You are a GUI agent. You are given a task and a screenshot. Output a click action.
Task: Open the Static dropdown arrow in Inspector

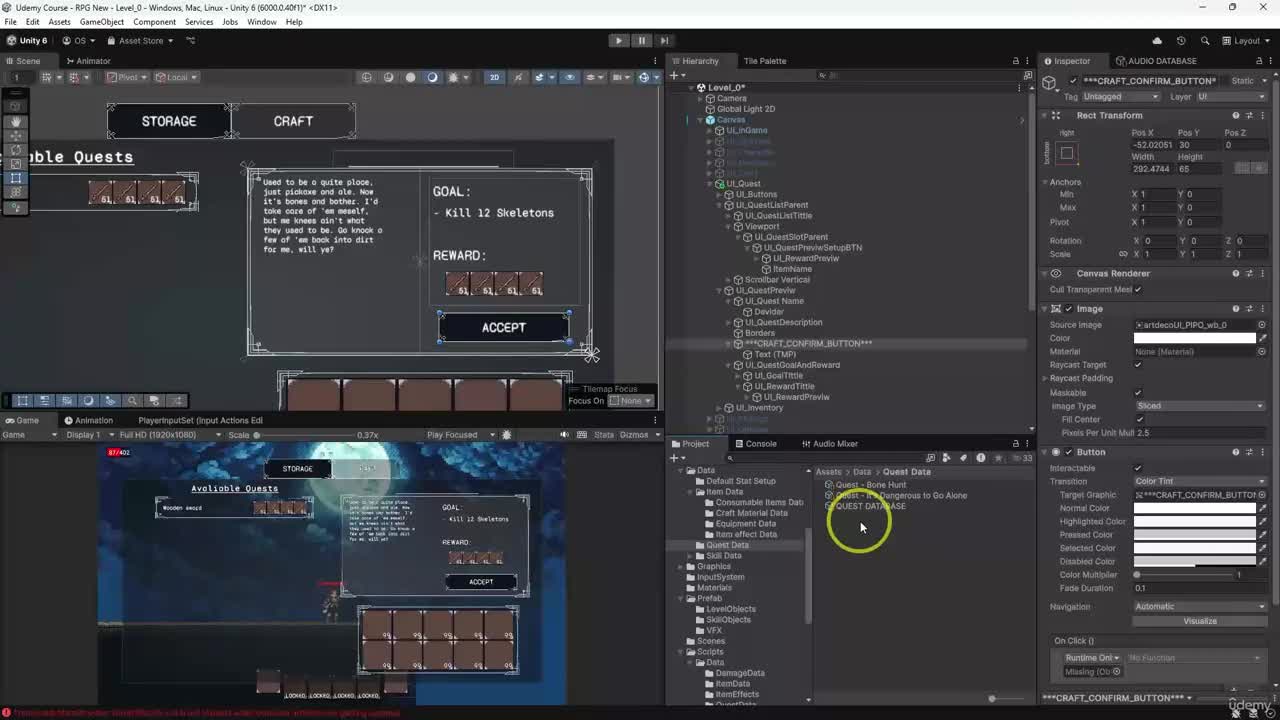[x=1264, y=81]
